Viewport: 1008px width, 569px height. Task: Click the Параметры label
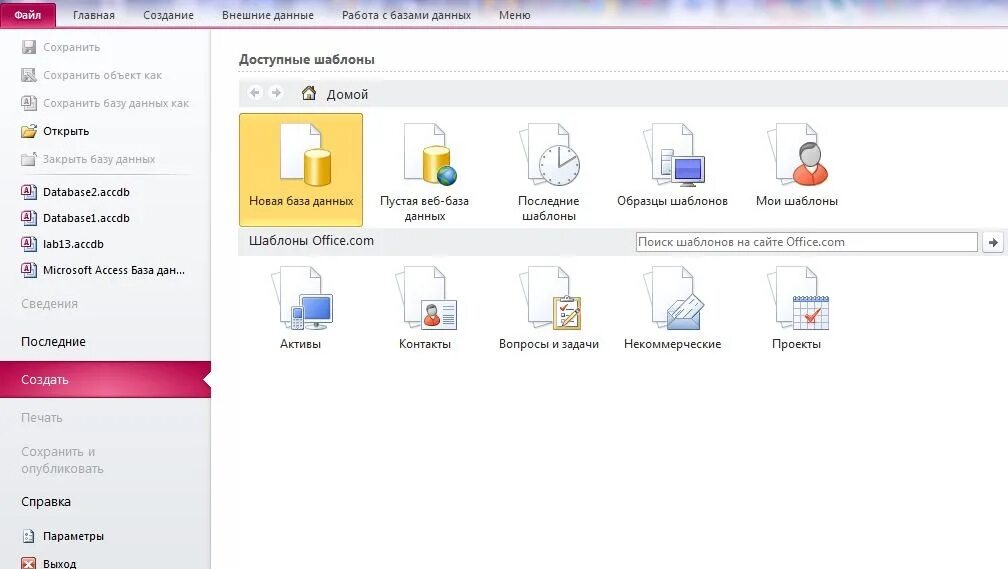pyautogui.click(x=73, y=536)
